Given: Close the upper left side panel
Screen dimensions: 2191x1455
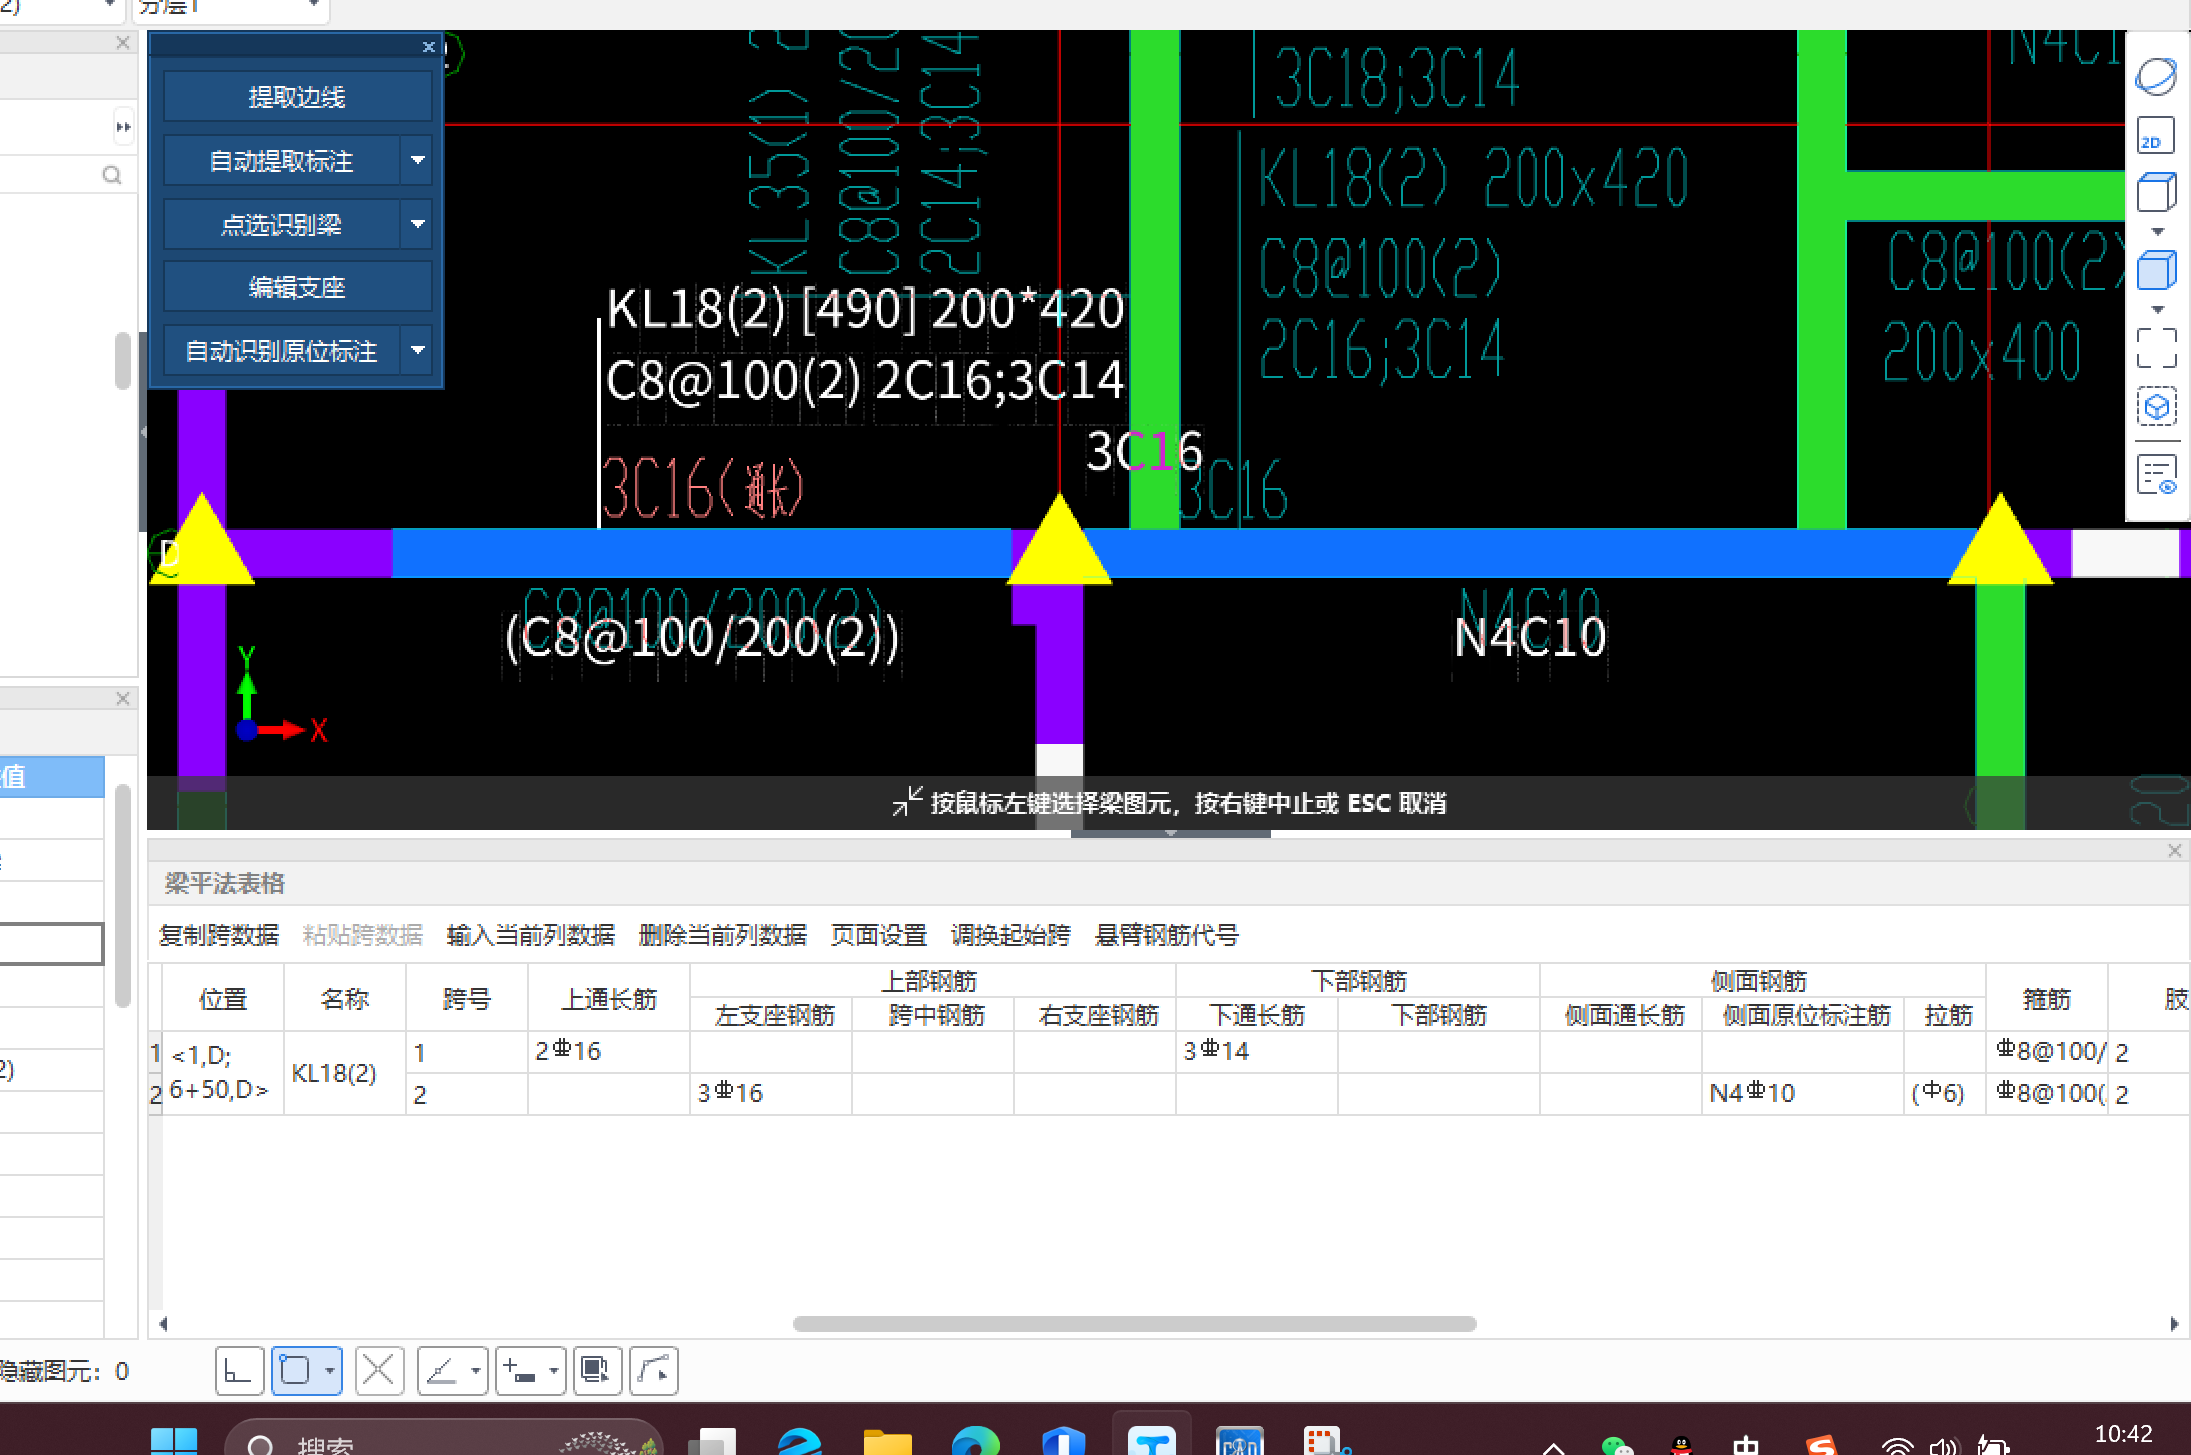Looking at the screenshot, I should coord(123,42).
